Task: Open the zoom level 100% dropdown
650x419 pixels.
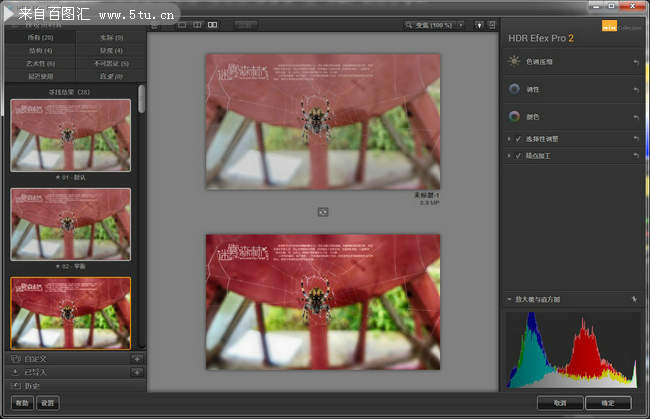Action: (436, 24)
